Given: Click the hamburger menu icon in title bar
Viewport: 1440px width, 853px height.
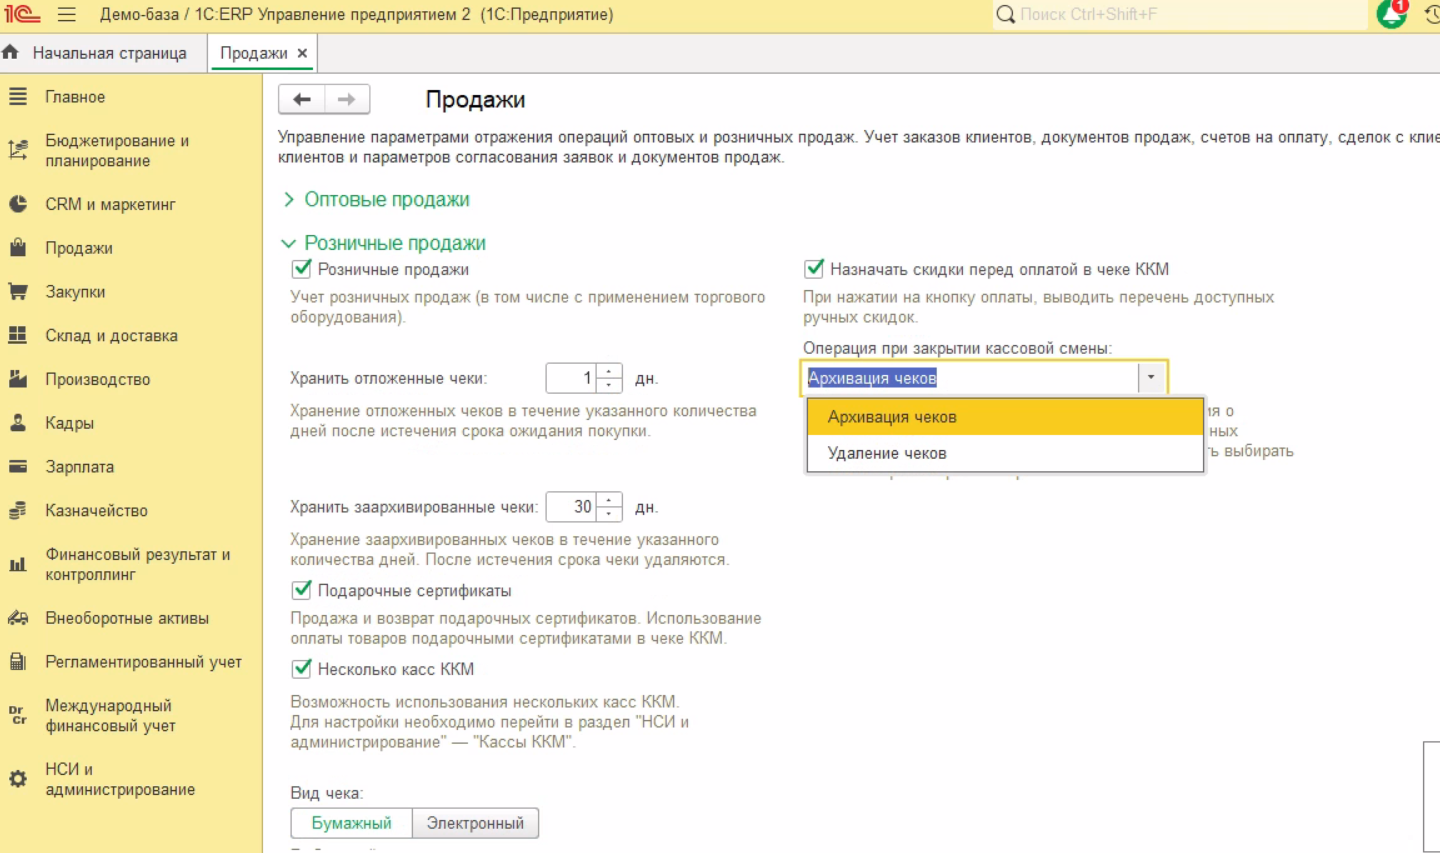Looking at the screenshot, I should (x=67, y=15).
